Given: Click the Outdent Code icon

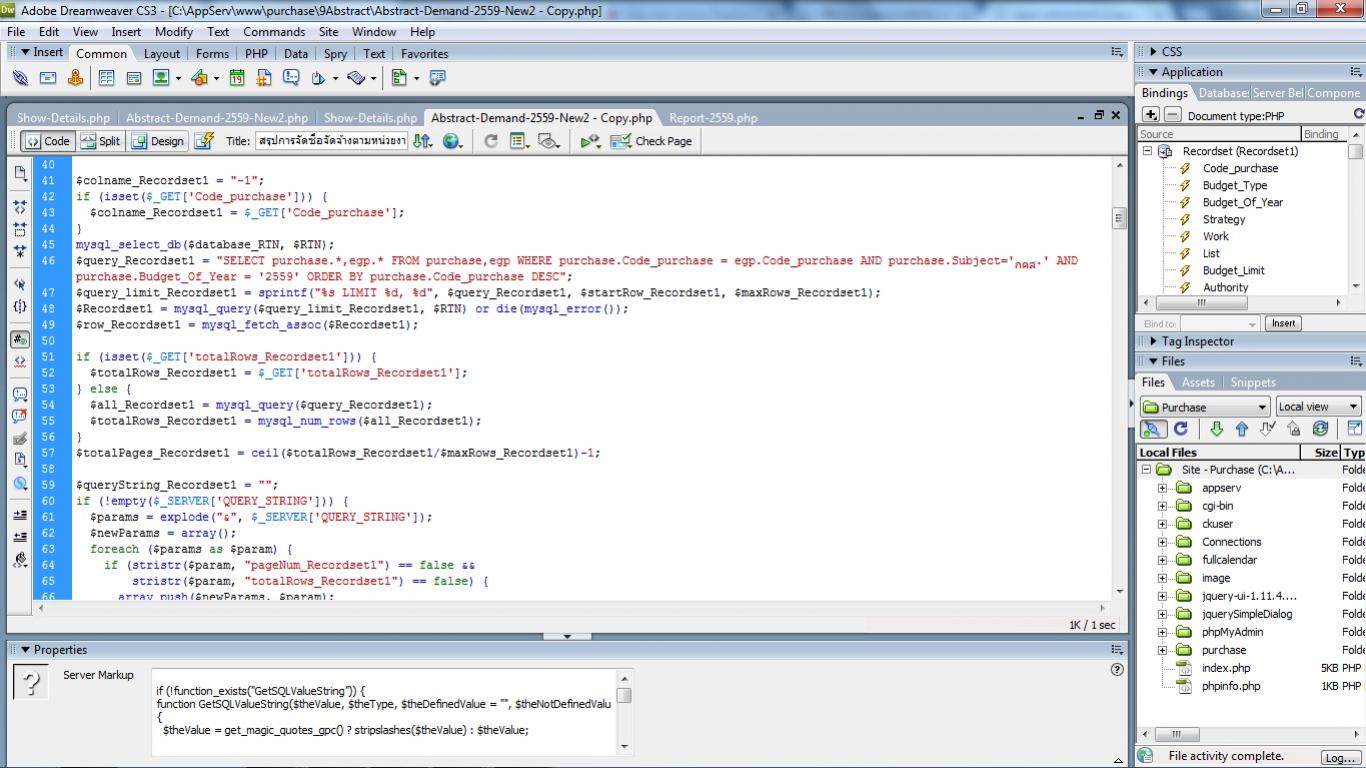Looking at the screenshot, I should (x=20, y=538).
